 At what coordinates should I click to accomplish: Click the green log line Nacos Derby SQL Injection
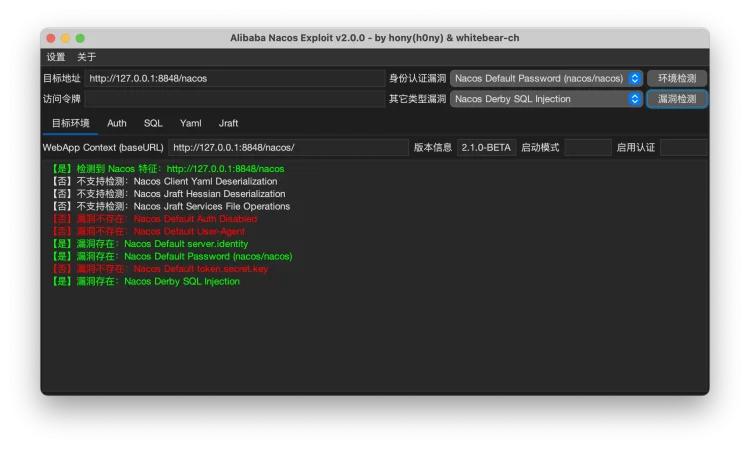(x=145, y=281)
